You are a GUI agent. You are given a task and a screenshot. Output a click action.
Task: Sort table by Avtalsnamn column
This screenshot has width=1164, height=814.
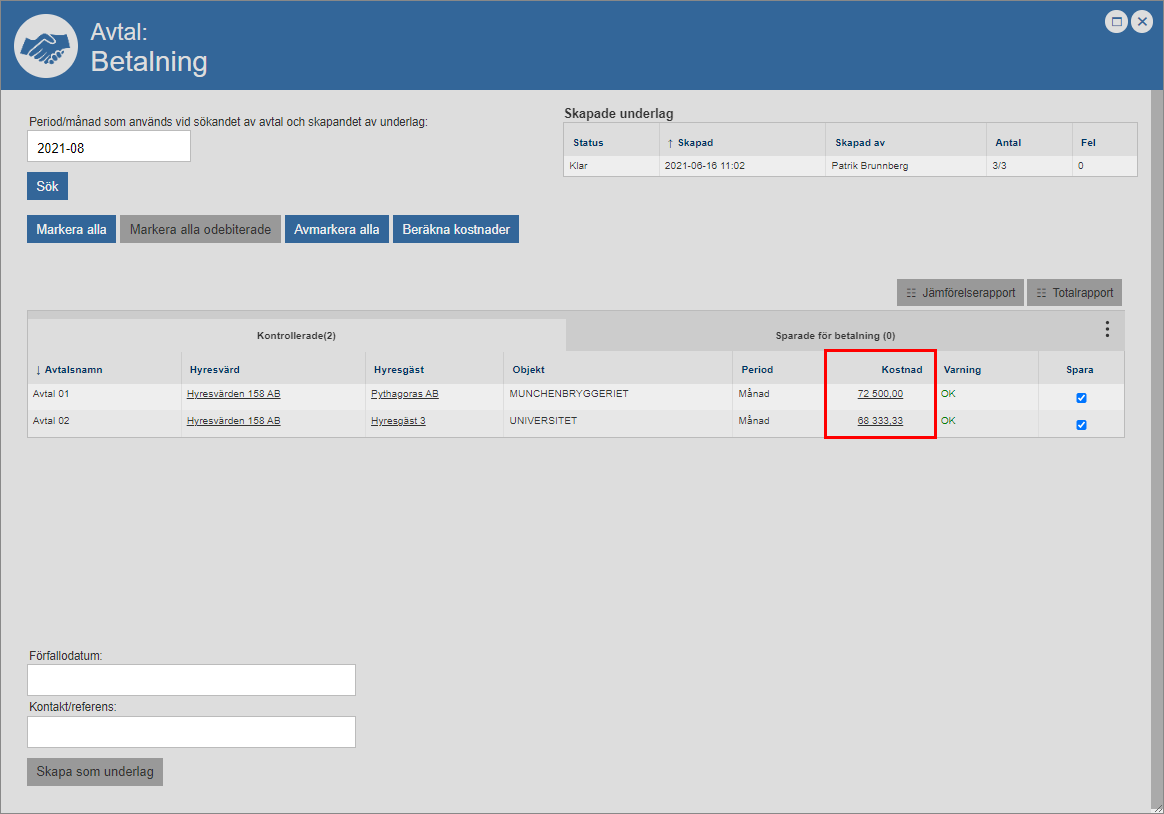[73, 370]
